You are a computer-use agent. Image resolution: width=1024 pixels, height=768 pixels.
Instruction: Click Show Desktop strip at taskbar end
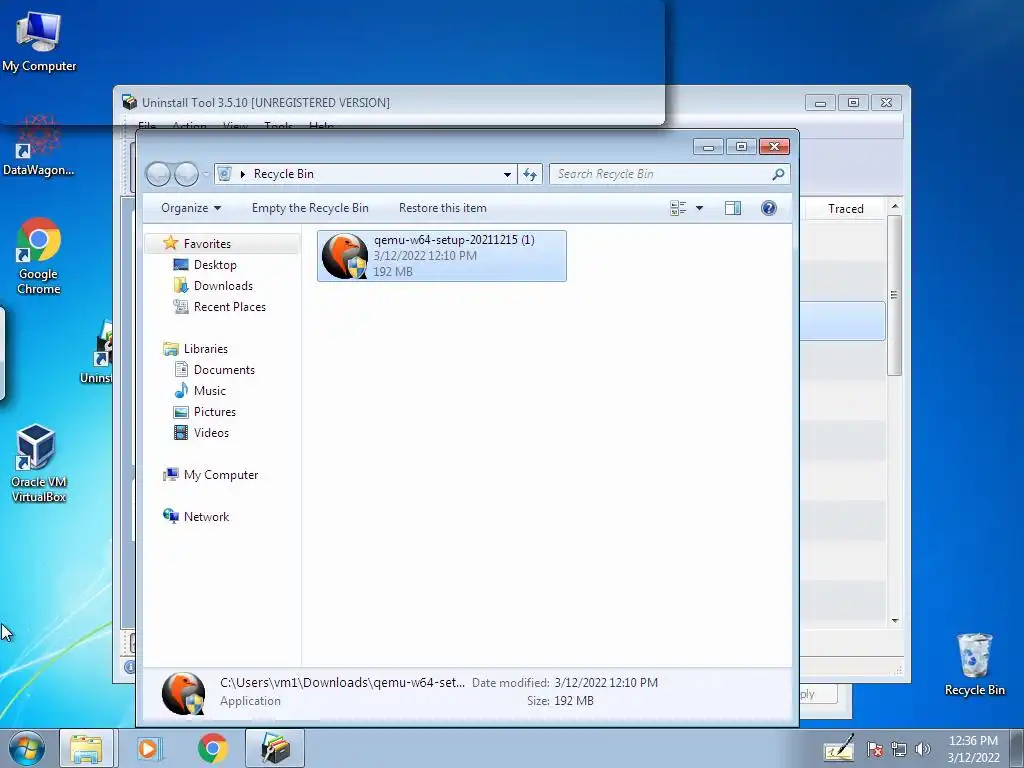point(1017,748)
